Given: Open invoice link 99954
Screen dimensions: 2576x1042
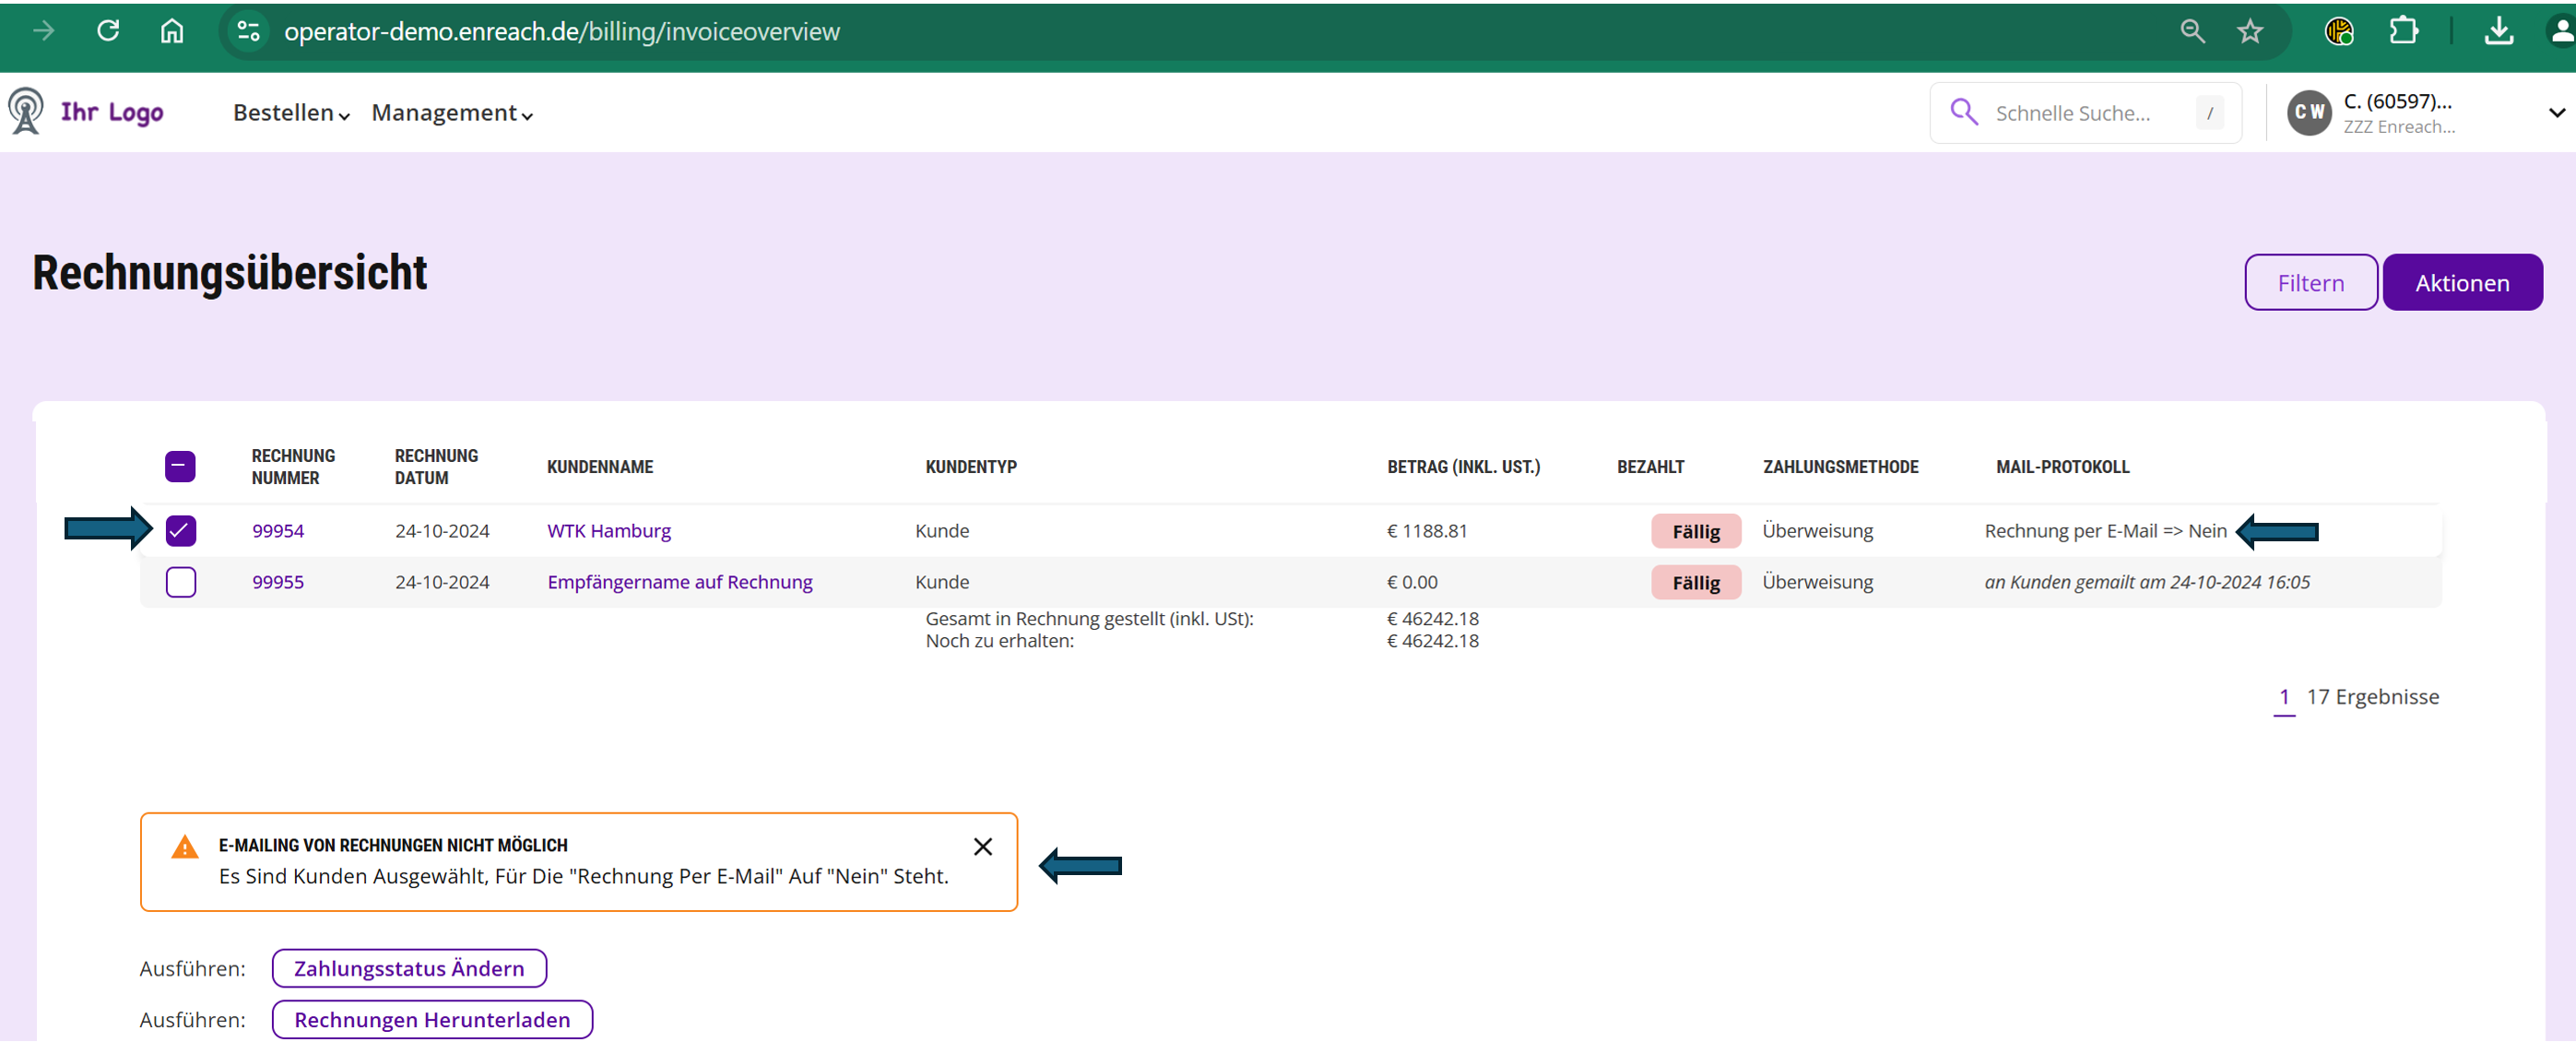Looking at the screenshot, I should [278, 531].
